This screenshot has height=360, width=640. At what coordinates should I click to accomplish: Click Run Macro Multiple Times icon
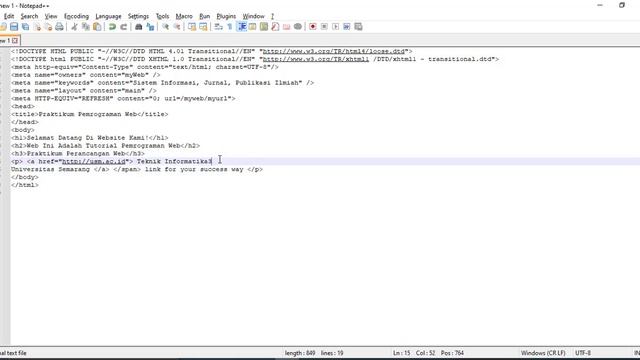click(x=347, y=27)
